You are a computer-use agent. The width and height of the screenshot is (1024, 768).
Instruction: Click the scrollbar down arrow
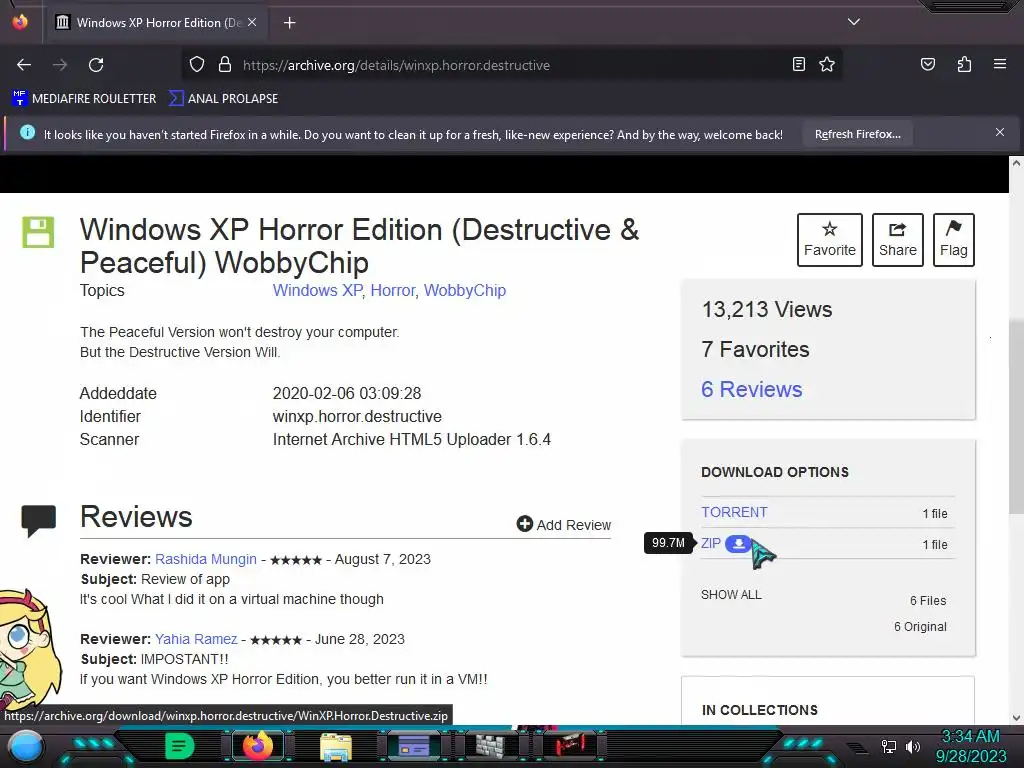pos(1016,718)
